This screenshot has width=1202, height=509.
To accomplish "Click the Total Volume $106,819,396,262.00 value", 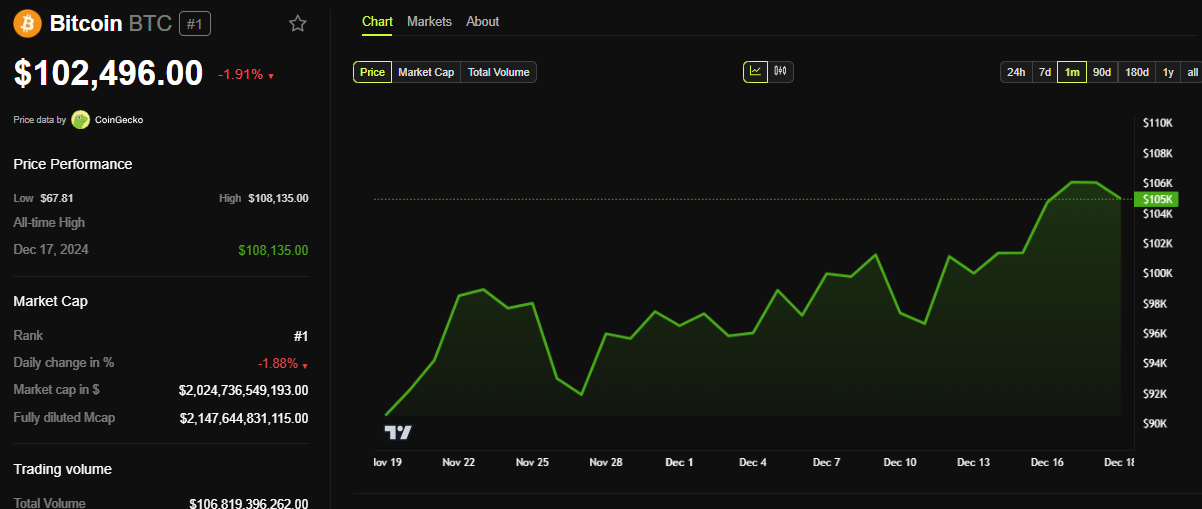I will tap(248, 504).
